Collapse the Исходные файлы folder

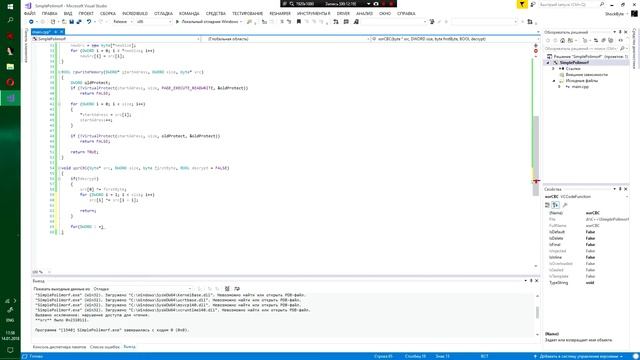click(553, 81)
